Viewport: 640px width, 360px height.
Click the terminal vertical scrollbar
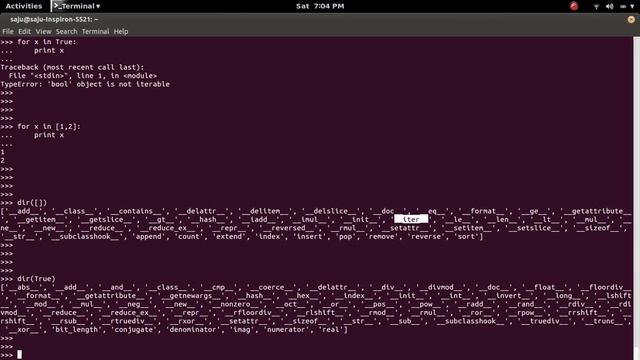click(636, 198)
